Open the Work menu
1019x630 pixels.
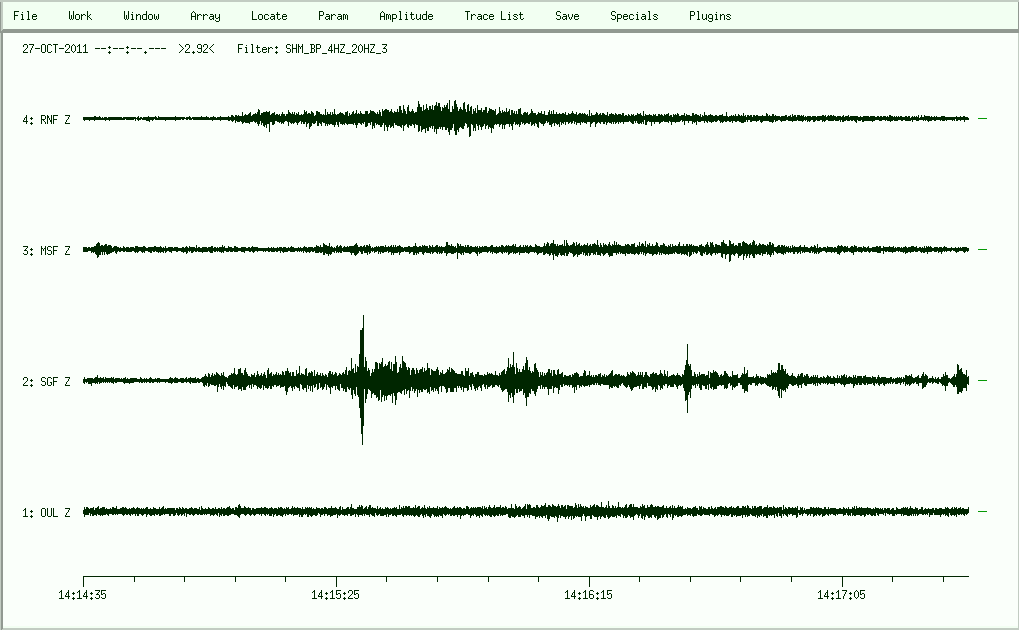pyautogui.click(x=80, y=16)
